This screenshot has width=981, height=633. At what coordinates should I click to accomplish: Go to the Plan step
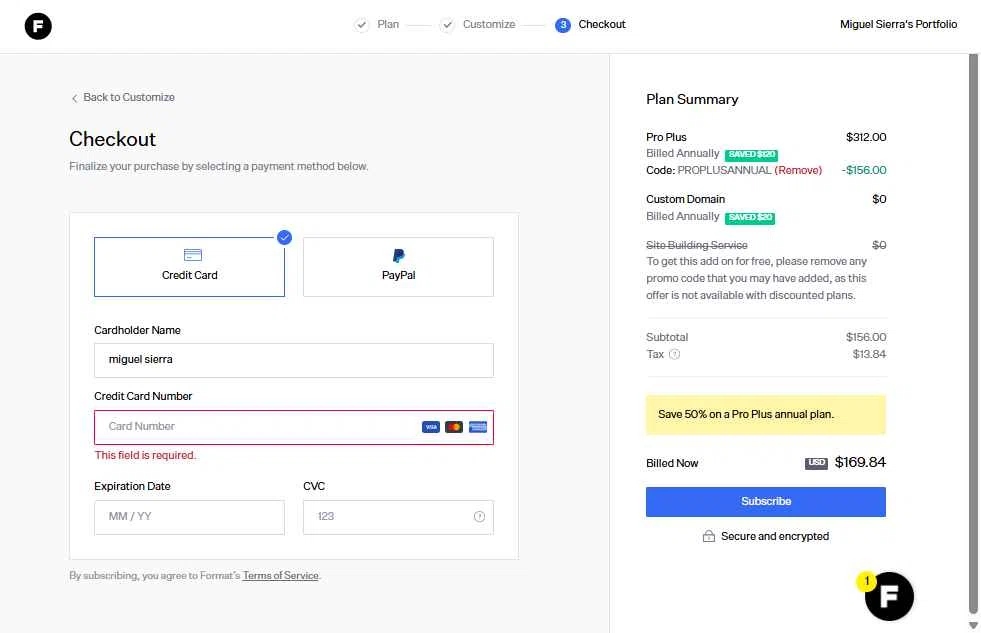point(388,24)
